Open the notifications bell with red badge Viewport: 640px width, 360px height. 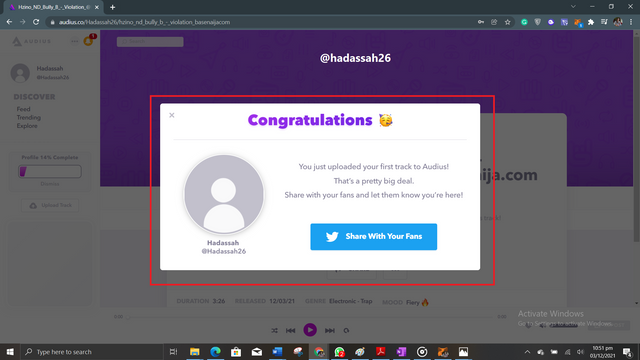[x=88, y=41]
